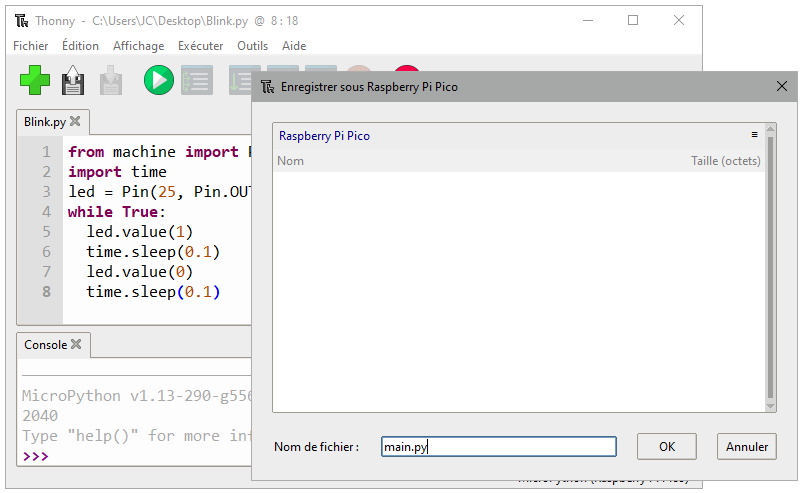Screen dimensions: 803x493
Task: Close the Enregistrer sous Raspberry Pi Pico dialog
Action: (x=781, y=87)
